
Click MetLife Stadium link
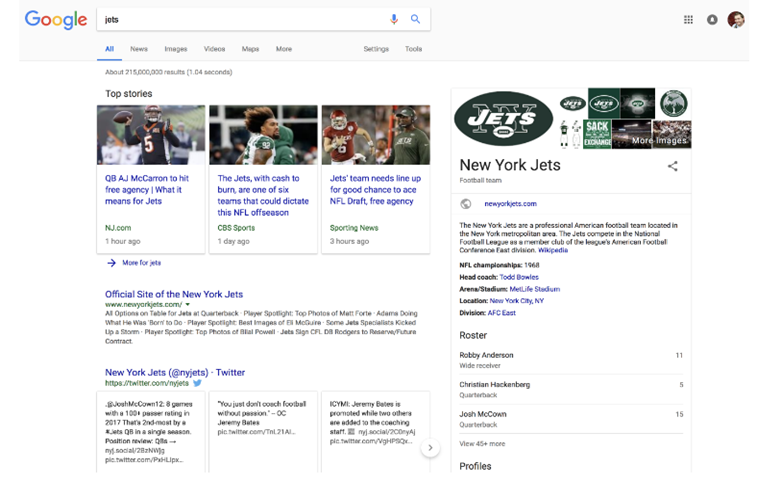point(535,289)
